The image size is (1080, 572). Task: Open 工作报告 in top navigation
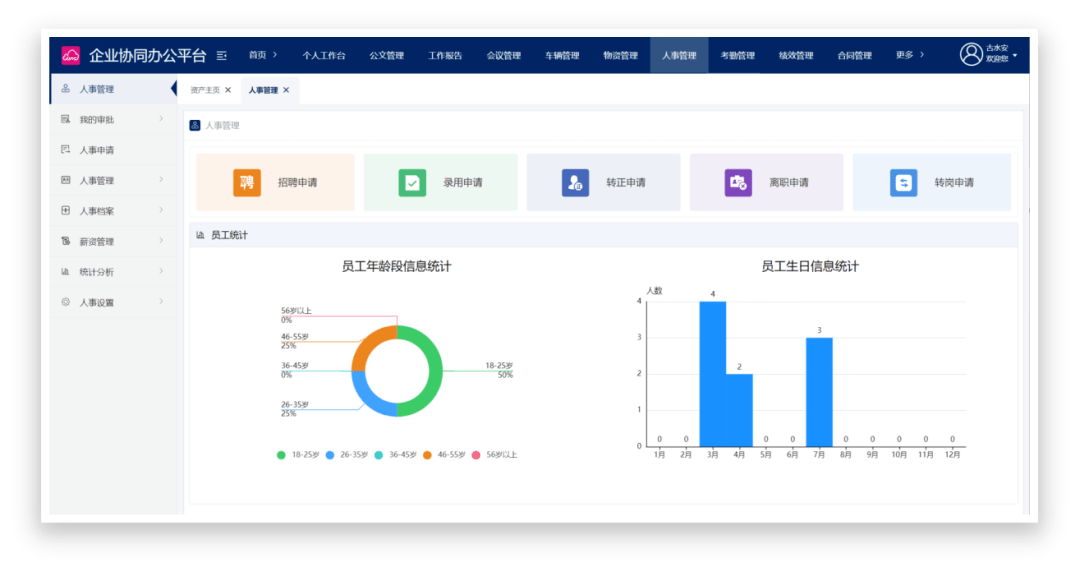[445, 56]
